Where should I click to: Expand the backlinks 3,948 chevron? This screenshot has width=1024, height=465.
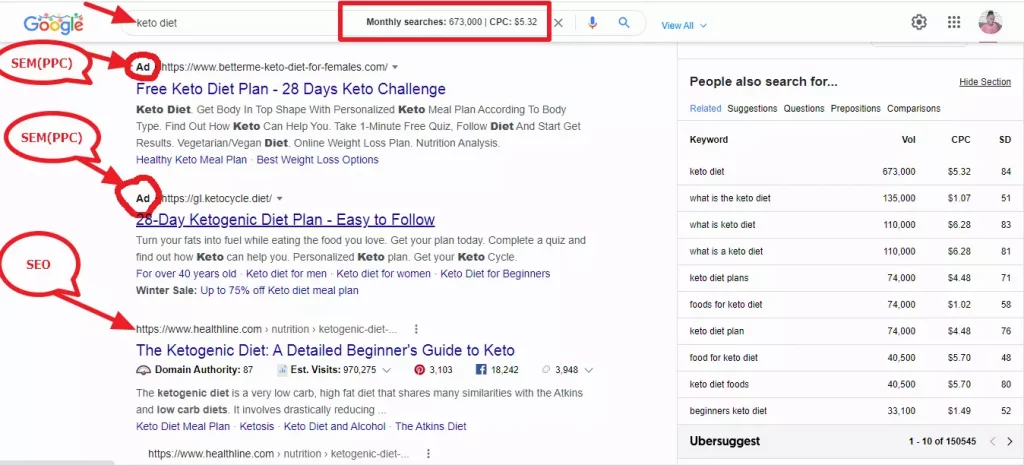(x=589, y=370)
